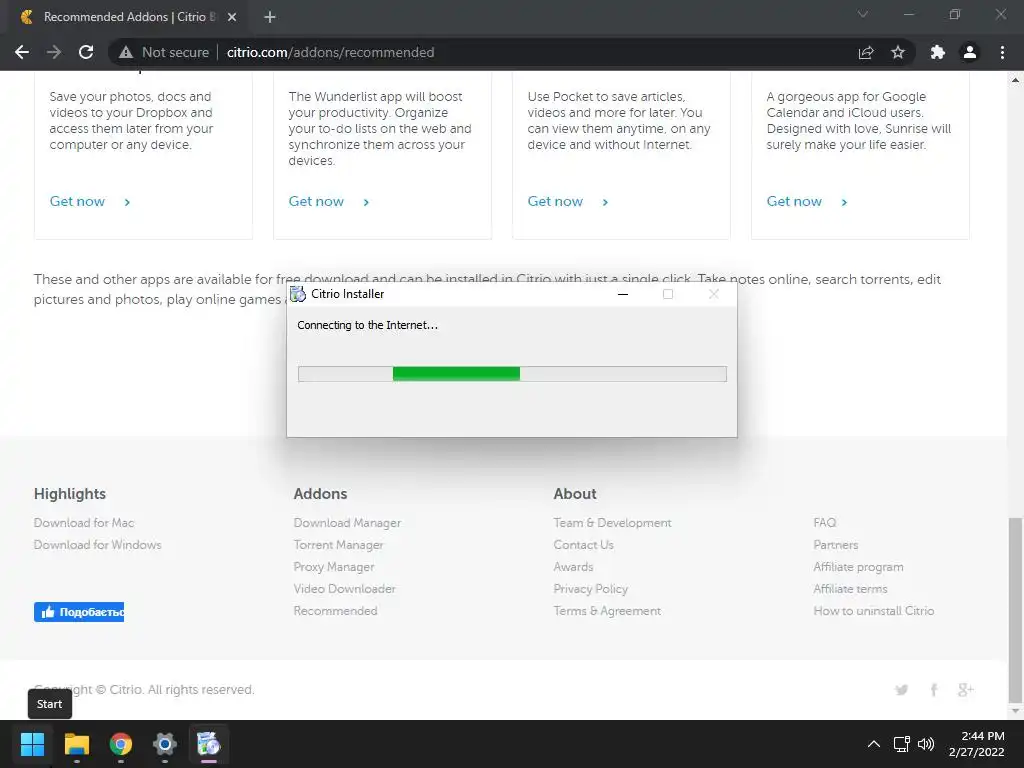Open the Chrome profile avatar icon
Viewport: 1024px width, 768px height.
click(970, 52)
